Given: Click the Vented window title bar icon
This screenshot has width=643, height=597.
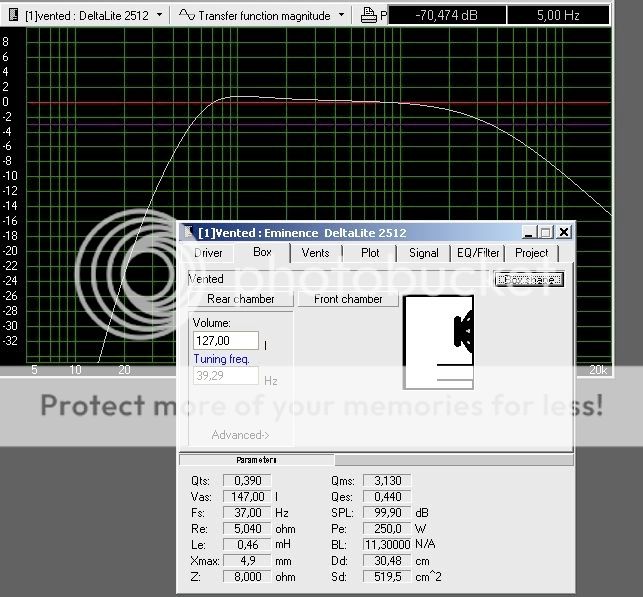Looking at the screenshot, I should pyautogui.click(x=189, y=232).
